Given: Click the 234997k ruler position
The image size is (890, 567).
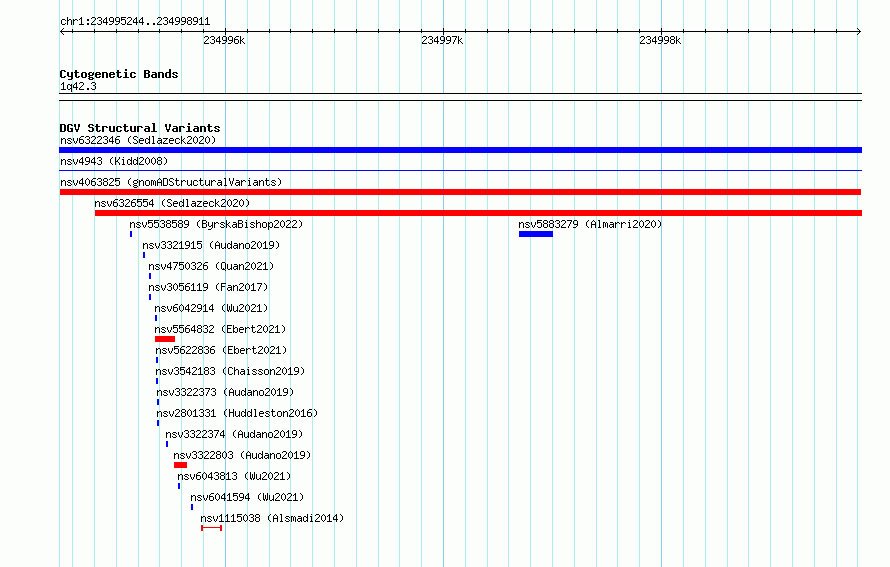Looking at the screenshot, I should point(442,40).
